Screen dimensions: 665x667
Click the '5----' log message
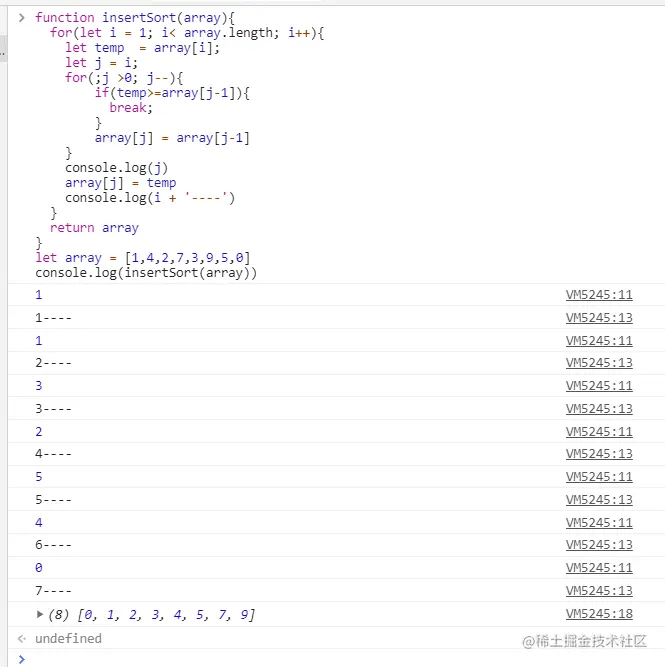pos(53,500)
